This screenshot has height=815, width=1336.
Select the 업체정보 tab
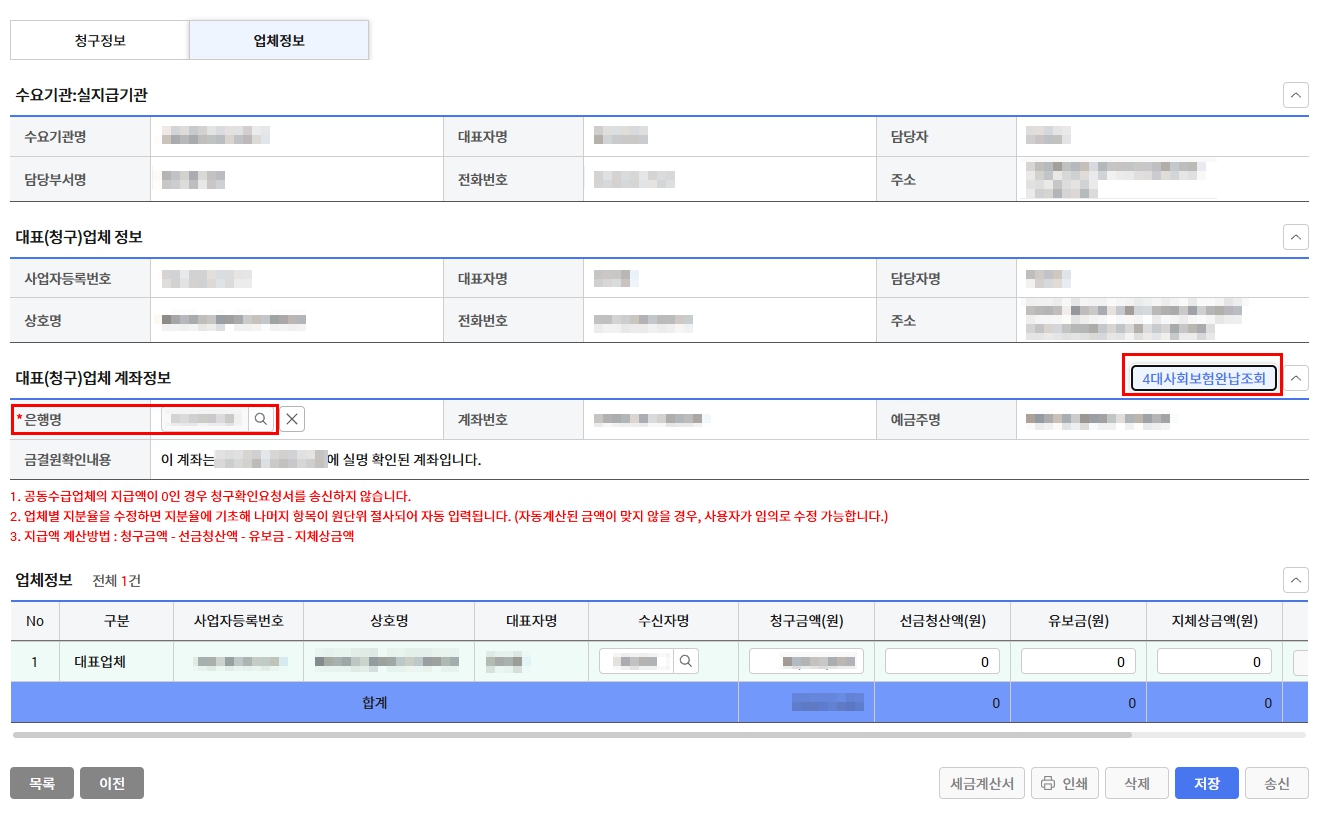coord(279,39)
